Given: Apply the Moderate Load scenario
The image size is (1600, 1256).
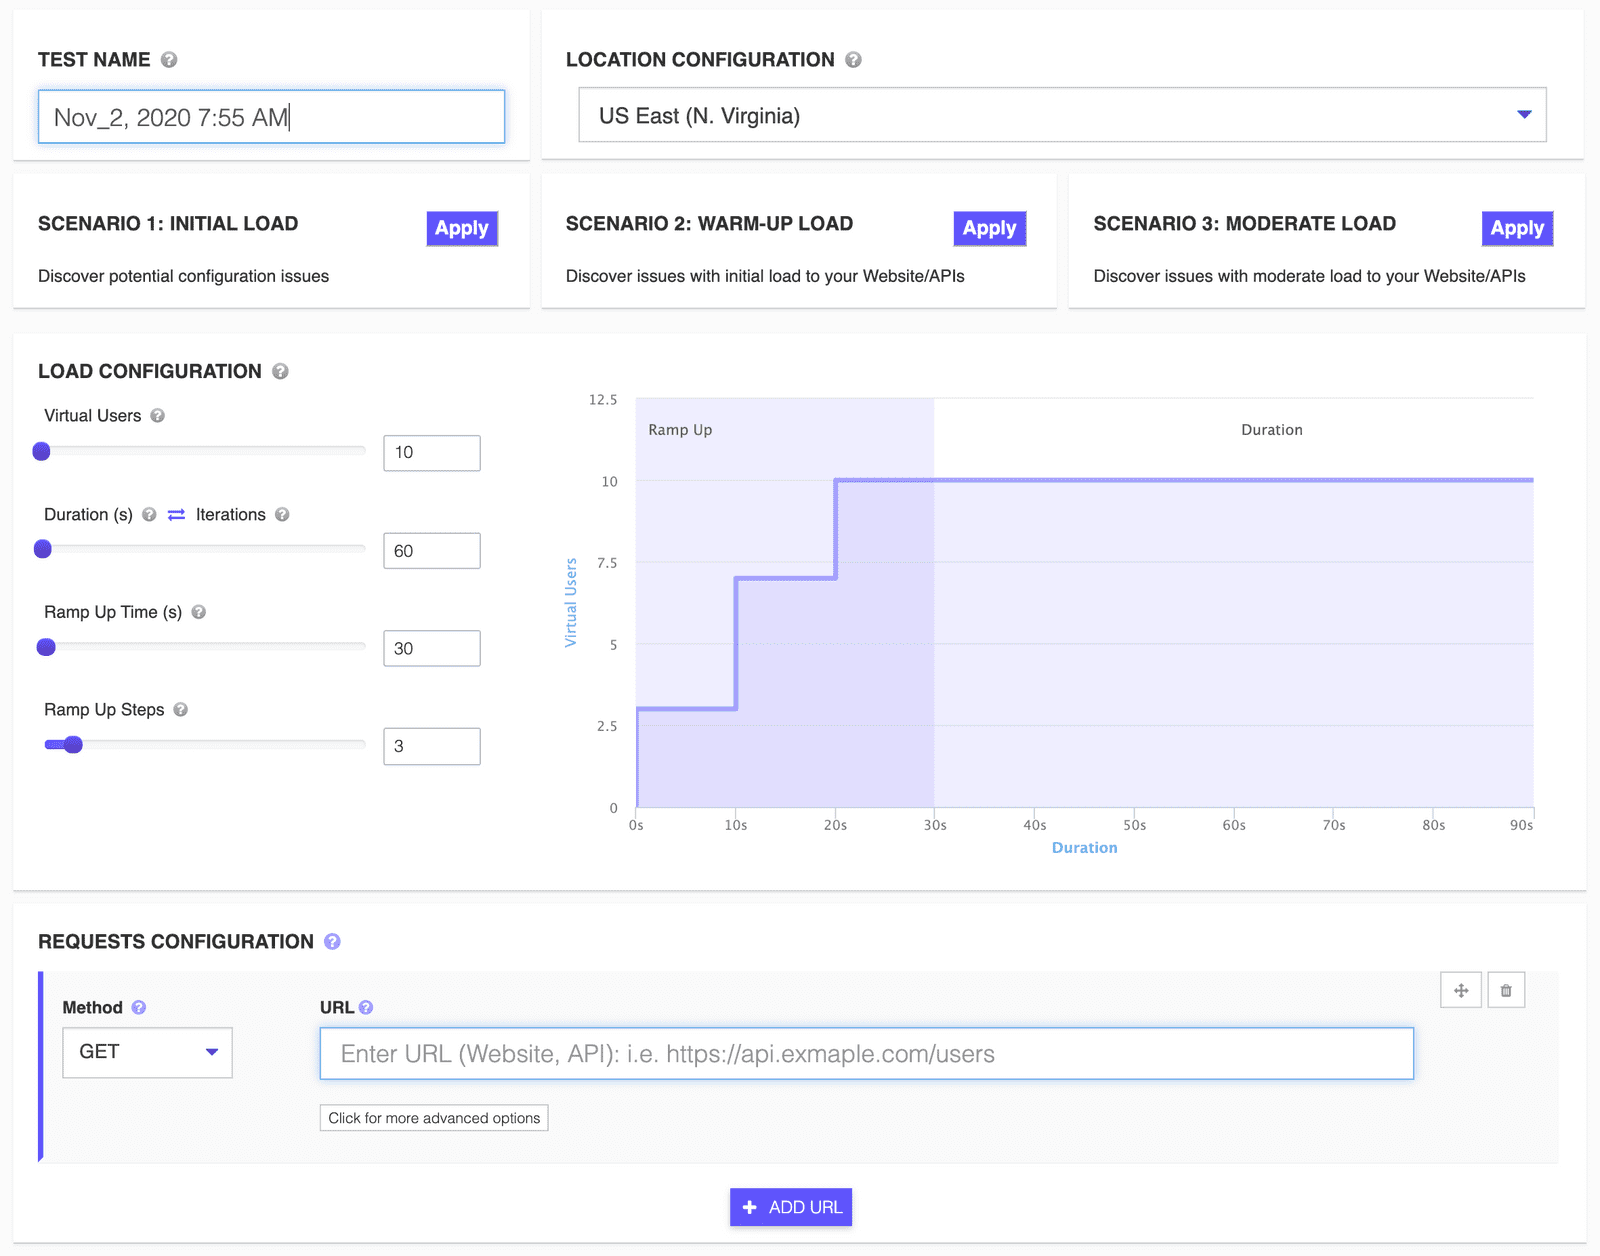Looking at the screenshot, I should click(1516, 228).
